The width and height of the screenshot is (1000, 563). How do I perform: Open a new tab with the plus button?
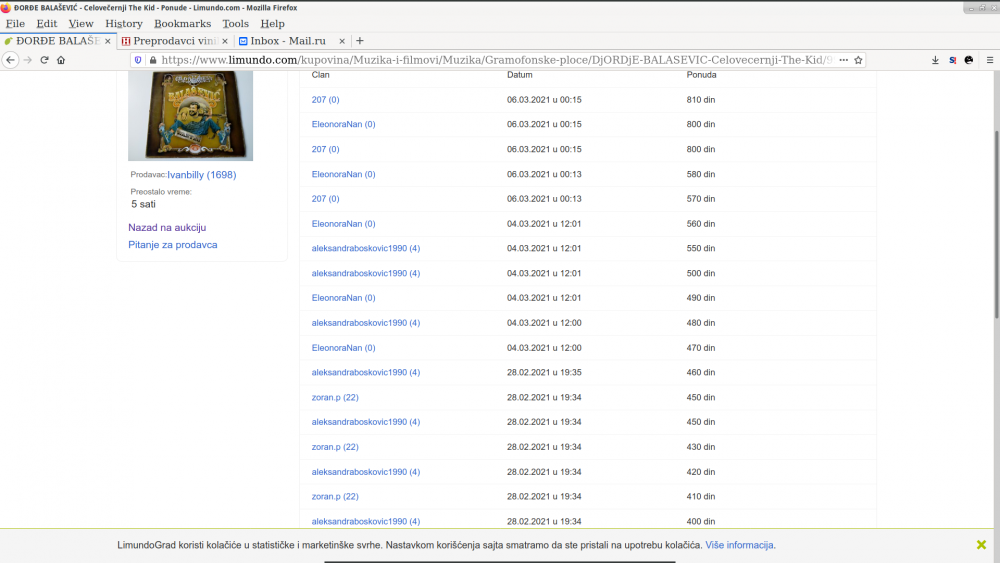(360, 41)
